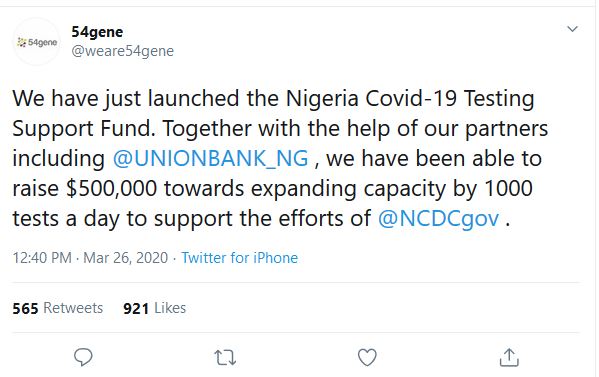The image size is (599, 377).
Task: Click the 'Nigeria Covid-19 Testing' text
Action: pos(410,98)
